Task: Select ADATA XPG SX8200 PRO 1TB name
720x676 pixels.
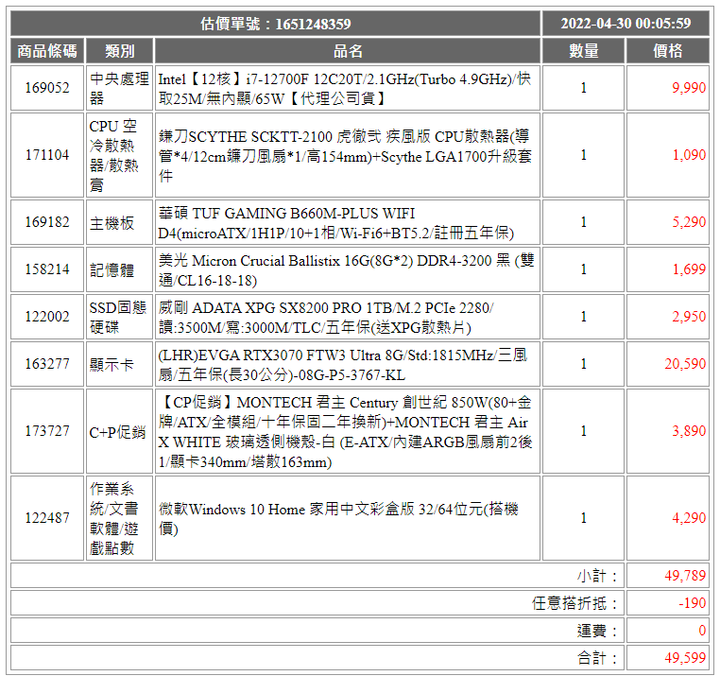Action: coord(326,318)
